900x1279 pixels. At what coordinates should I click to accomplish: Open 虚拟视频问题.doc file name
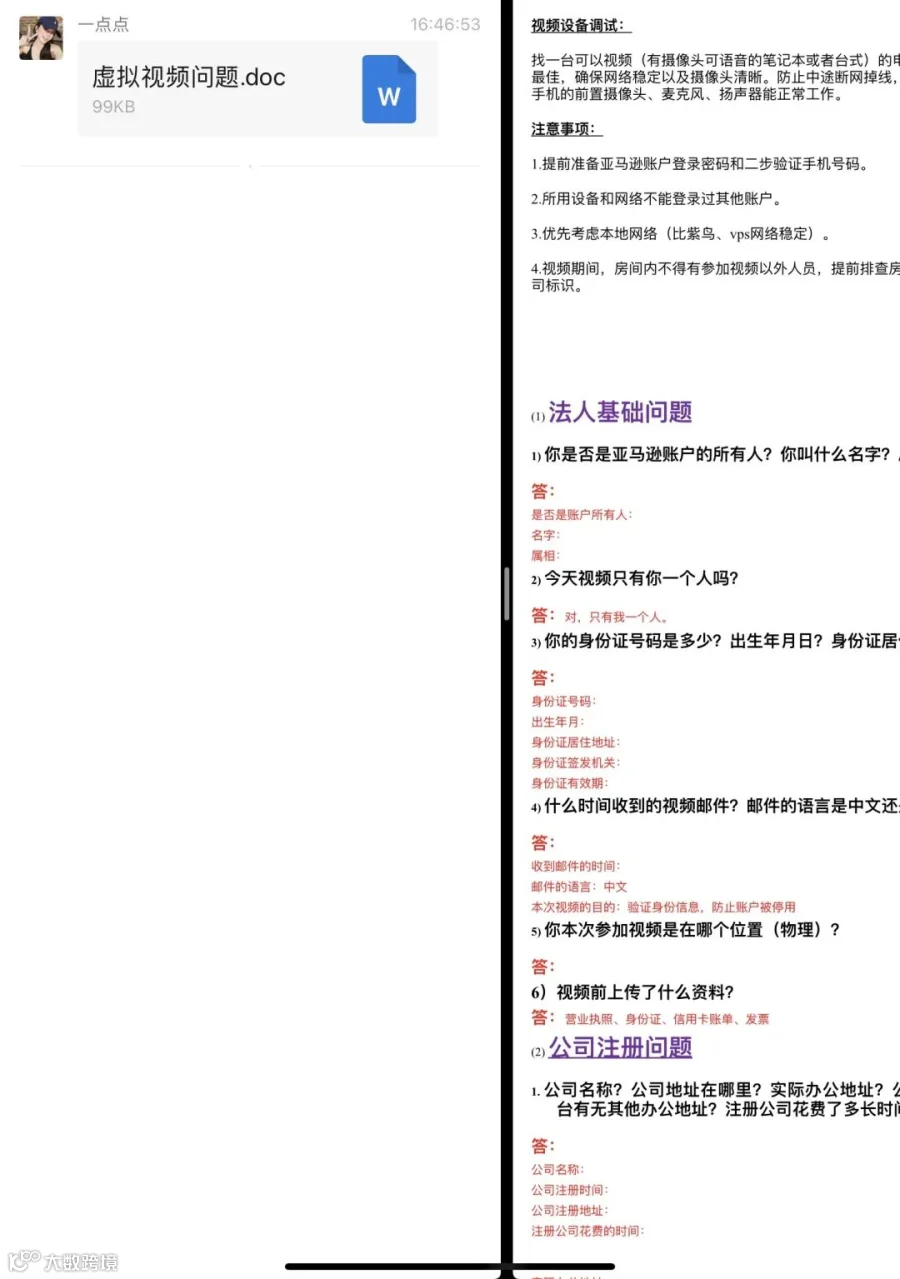(189, 77)
